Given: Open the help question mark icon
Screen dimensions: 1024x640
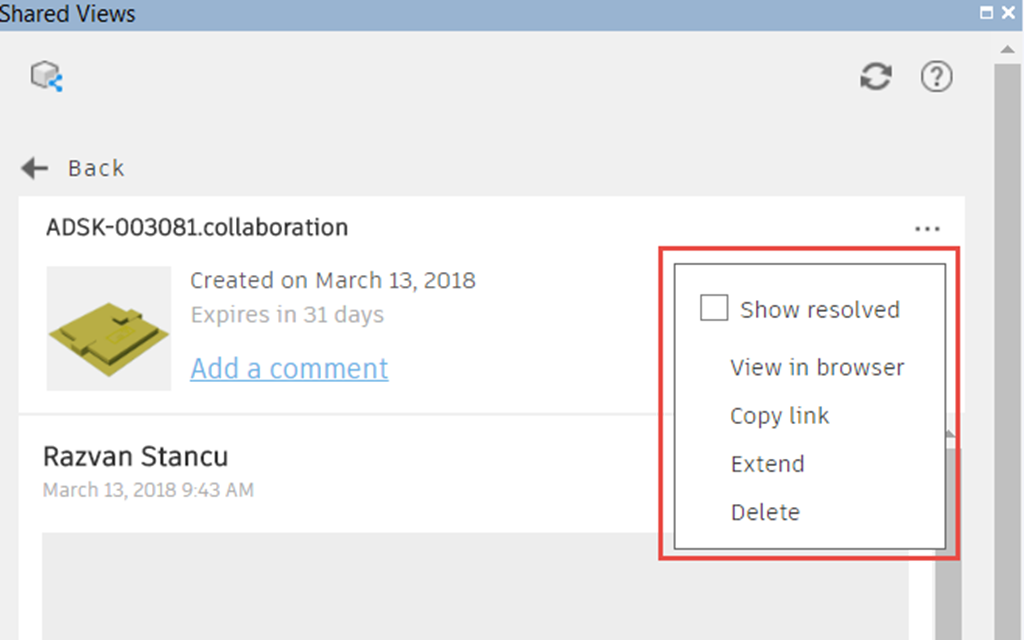Looking at the screenshot, I should (x=936, y=76).
